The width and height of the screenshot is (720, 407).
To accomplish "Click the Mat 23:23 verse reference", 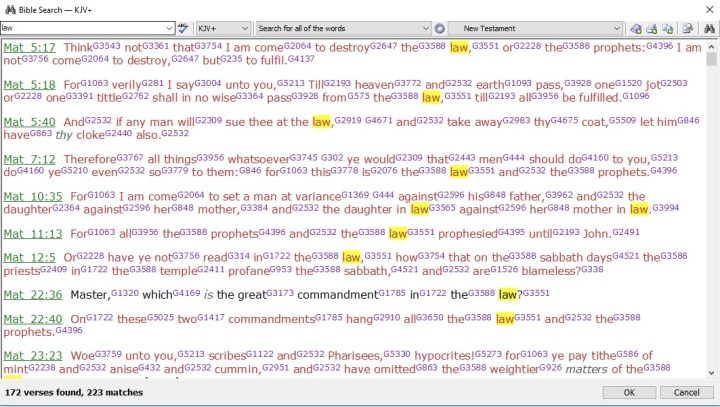I will pos(31,355).
